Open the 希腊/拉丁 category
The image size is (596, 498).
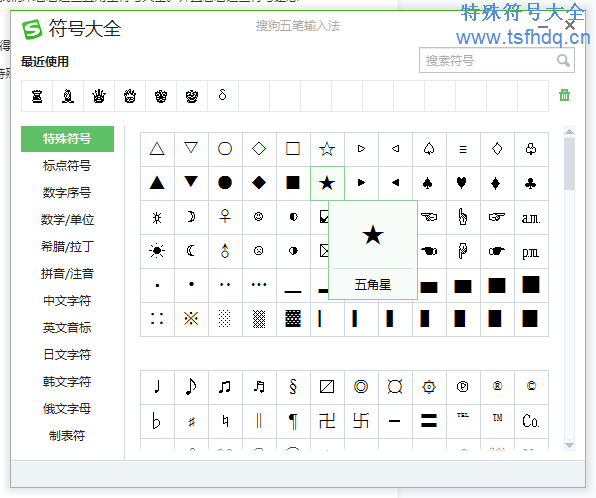(67, 247)
